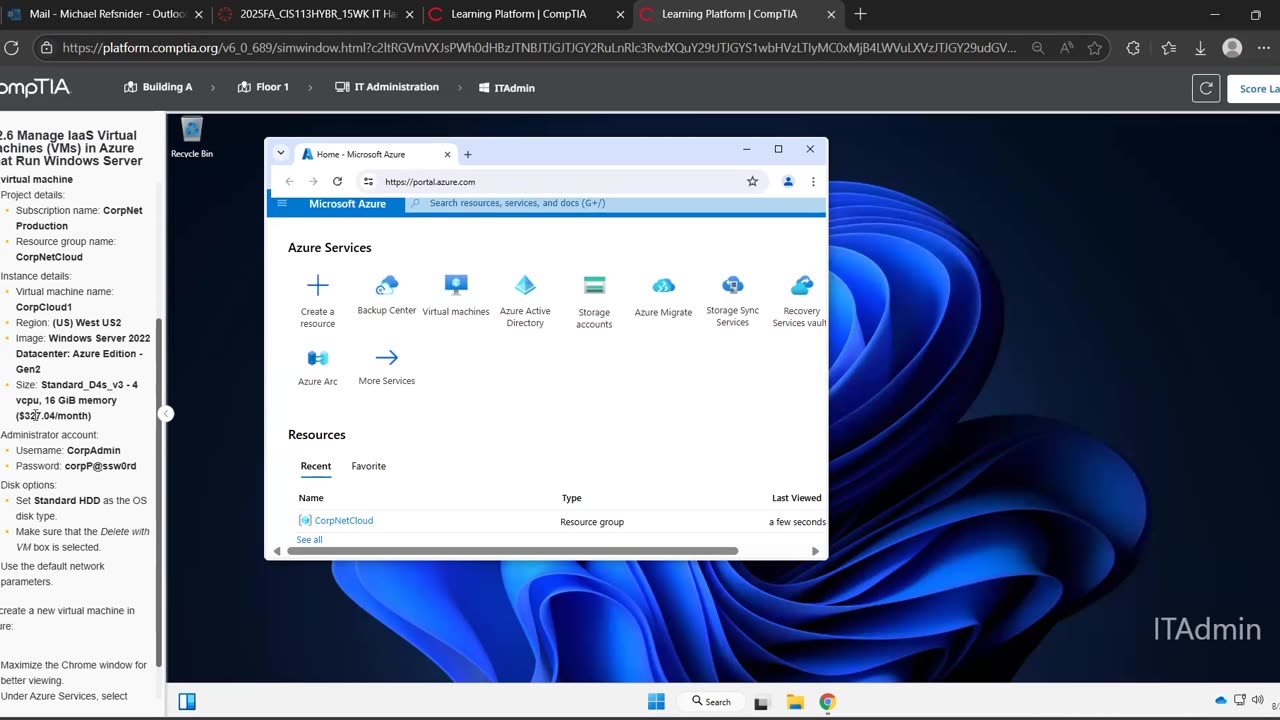Click the Microsoft Azure header logo

coord(347,203)
